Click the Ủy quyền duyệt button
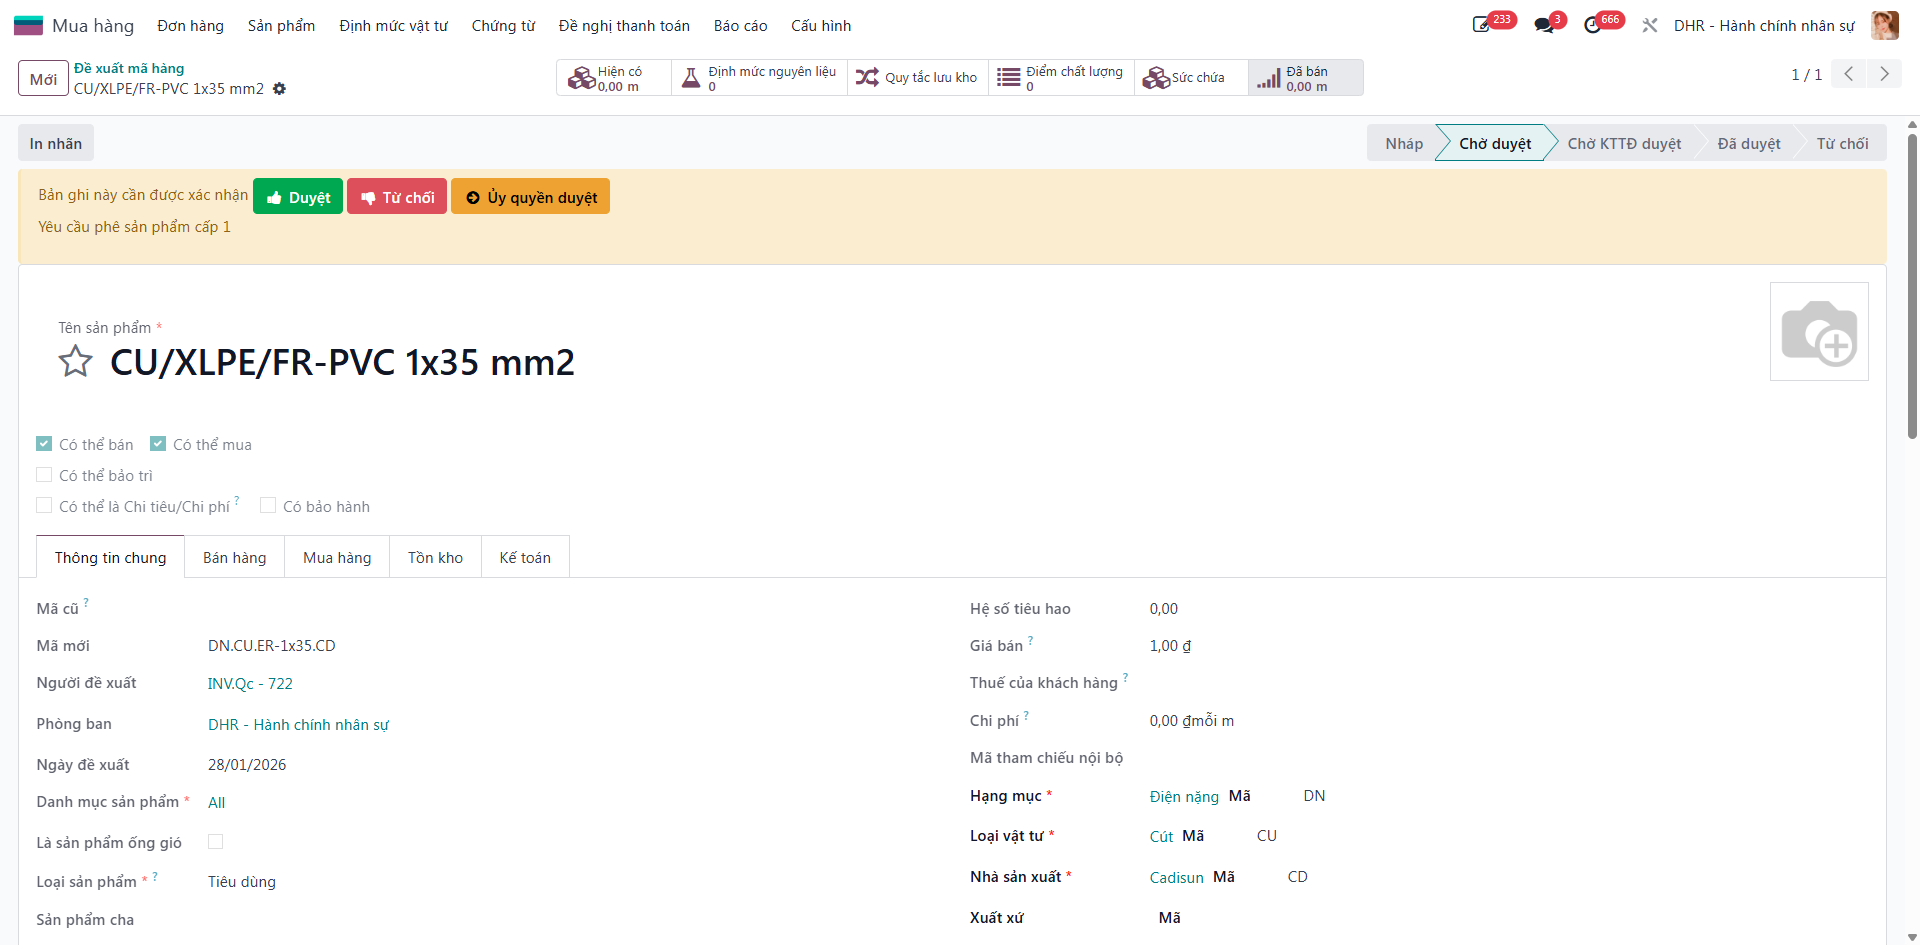This screenshot has width=1920, height=945. tap(531, 197)
